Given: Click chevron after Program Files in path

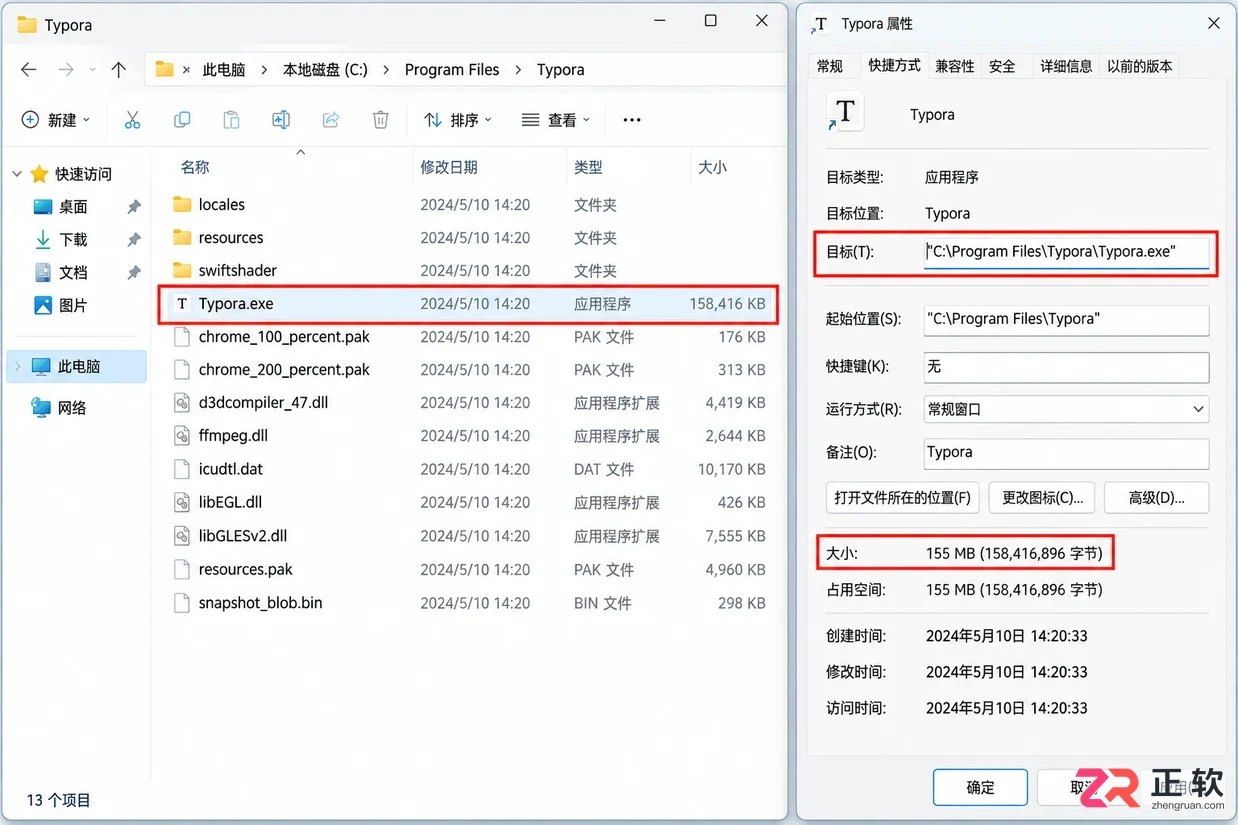Looking at the screenshot, I should [518, 70].
